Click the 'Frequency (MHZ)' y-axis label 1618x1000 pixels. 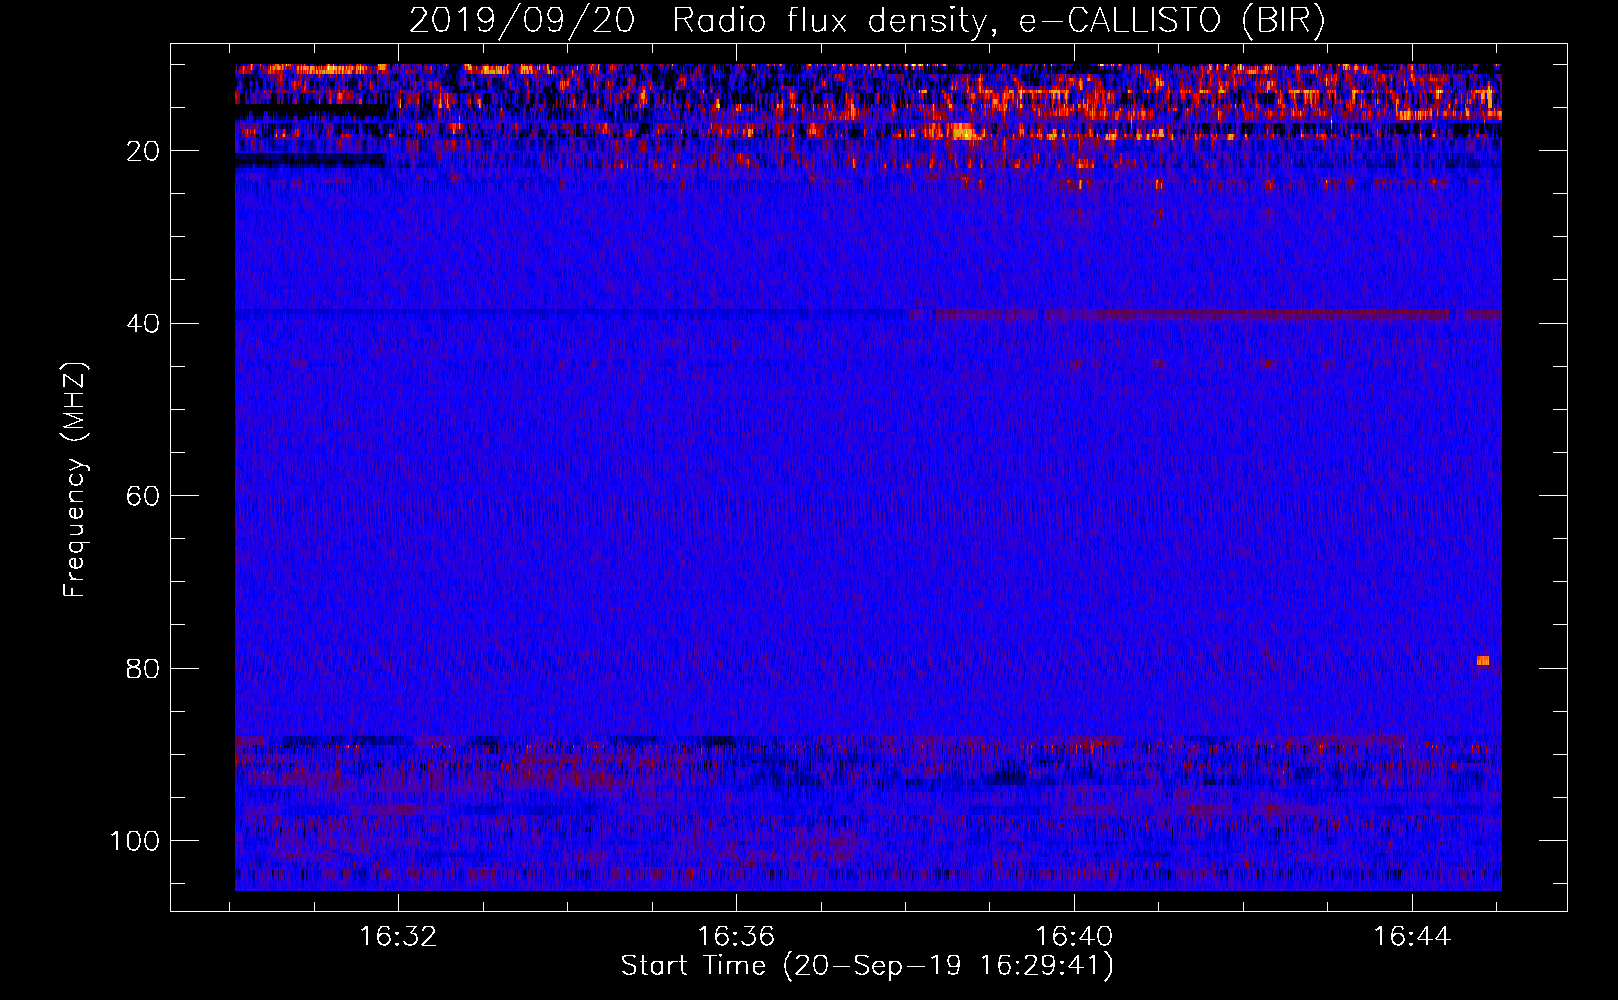(75, 480)
